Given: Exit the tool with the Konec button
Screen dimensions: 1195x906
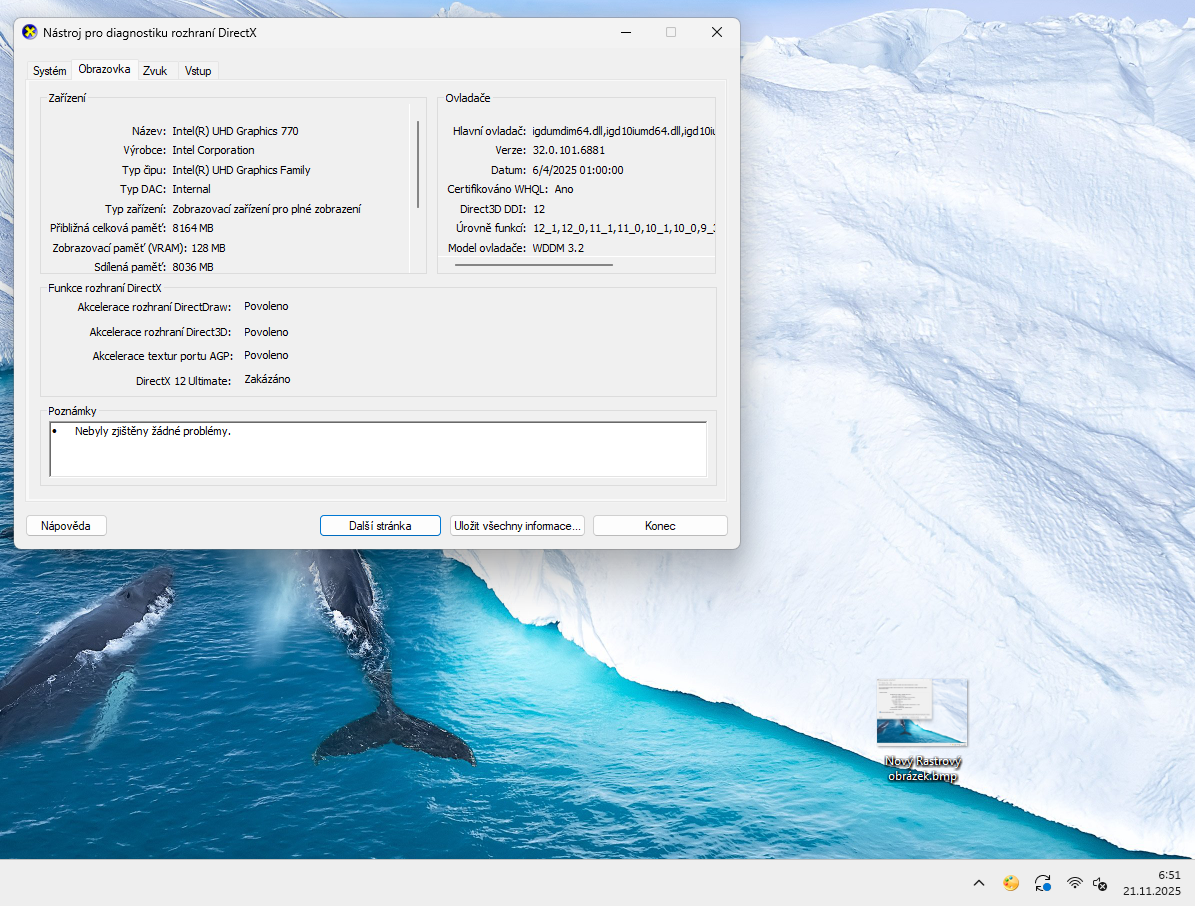Looking at the screenshot, I should click(660, 525).
